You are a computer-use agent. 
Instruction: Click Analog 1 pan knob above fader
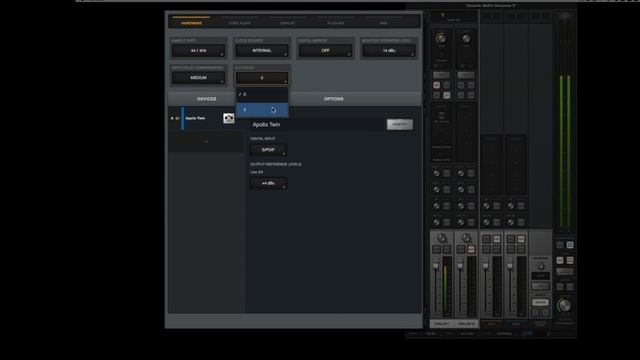[x=442, y=238]
